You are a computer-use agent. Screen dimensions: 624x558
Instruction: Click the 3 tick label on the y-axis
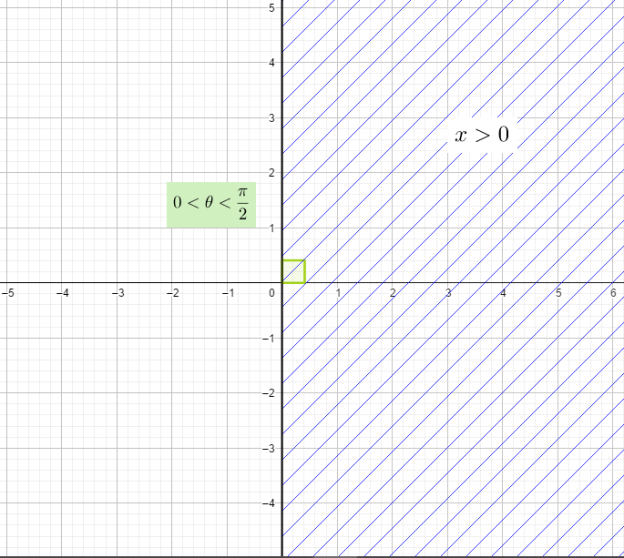tap(272, 118)
